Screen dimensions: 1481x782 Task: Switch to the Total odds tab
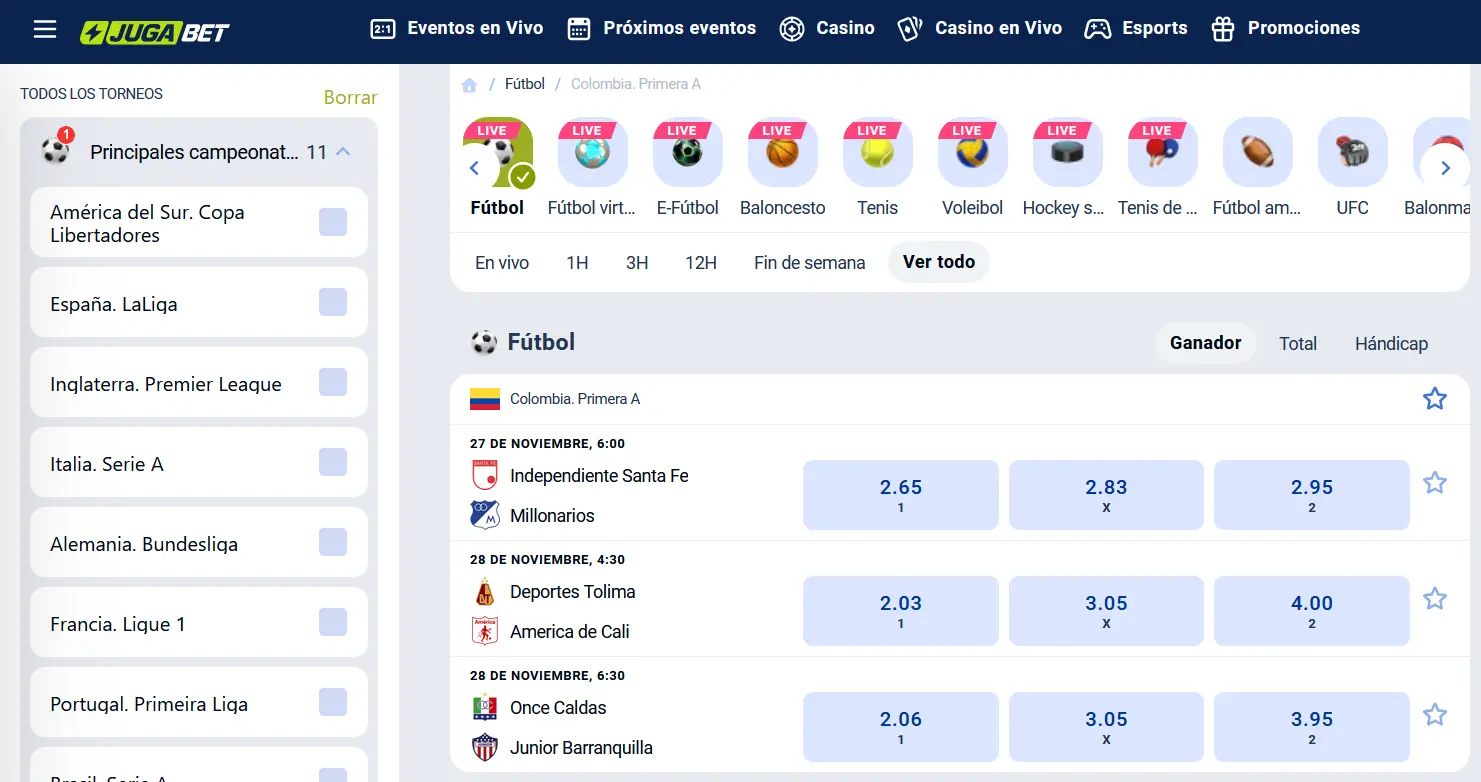1297,343
